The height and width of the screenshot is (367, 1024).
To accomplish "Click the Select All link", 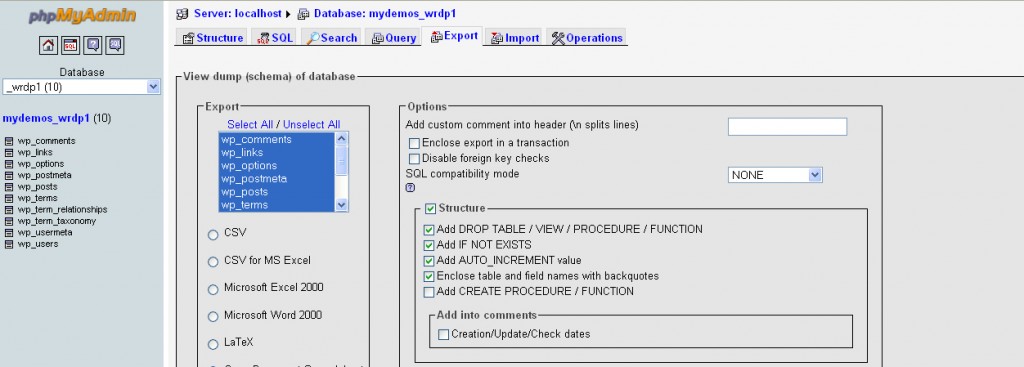I will coord(250,125).
